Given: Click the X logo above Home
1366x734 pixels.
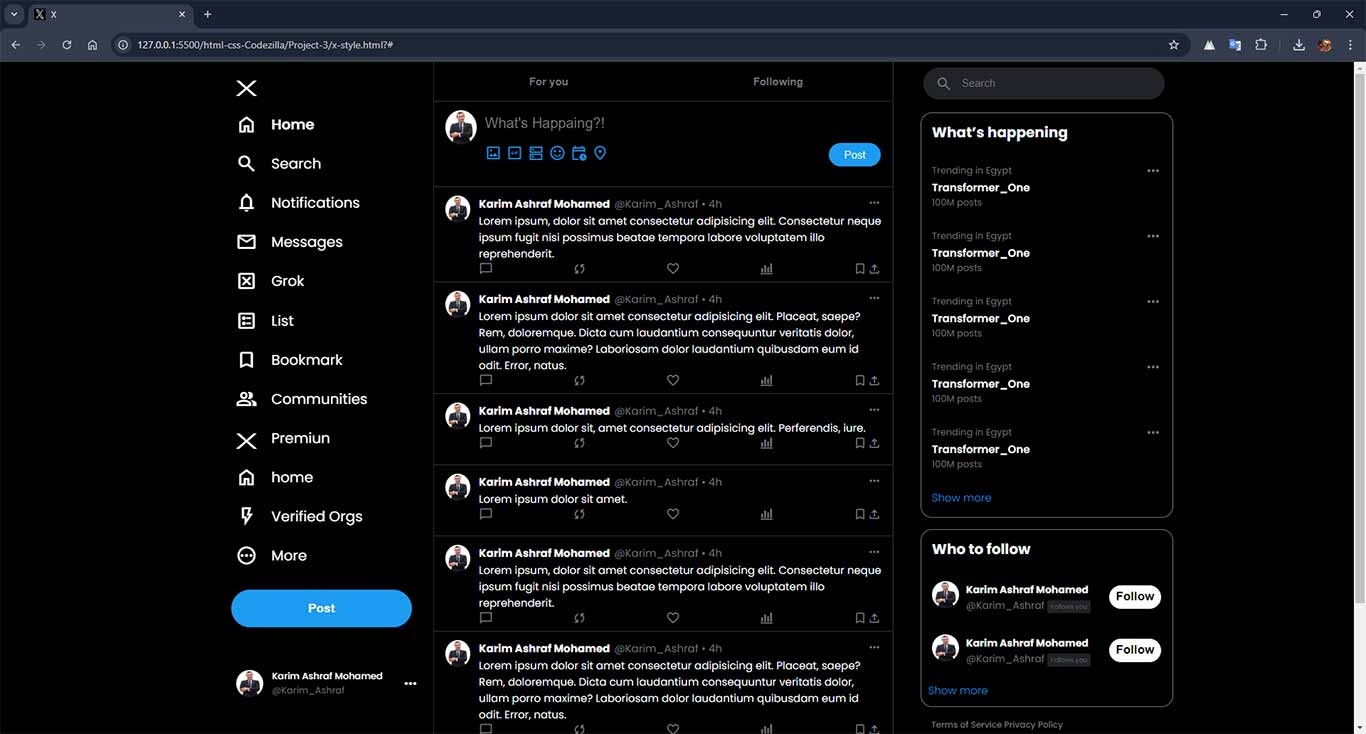Looking at the screenshot, I should pos(246,88).
